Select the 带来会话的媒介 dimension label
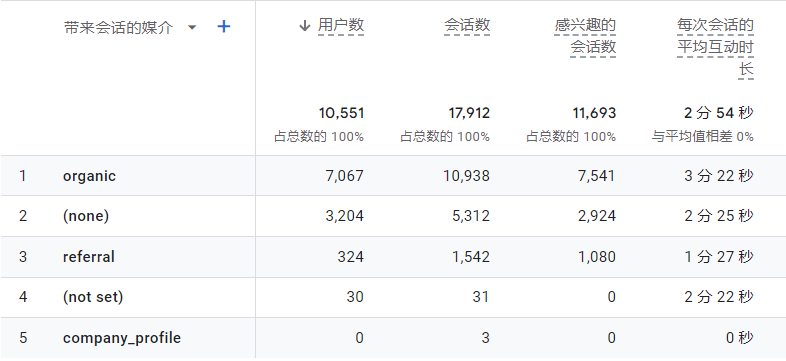 pyautogui.click(x=118, y=28)
